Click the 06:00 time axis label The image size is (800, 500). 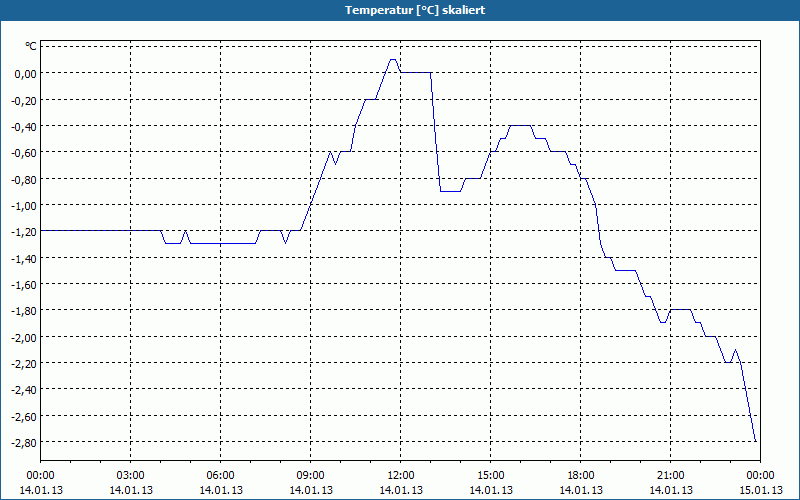pyautogui.click(x=220, y=476)
